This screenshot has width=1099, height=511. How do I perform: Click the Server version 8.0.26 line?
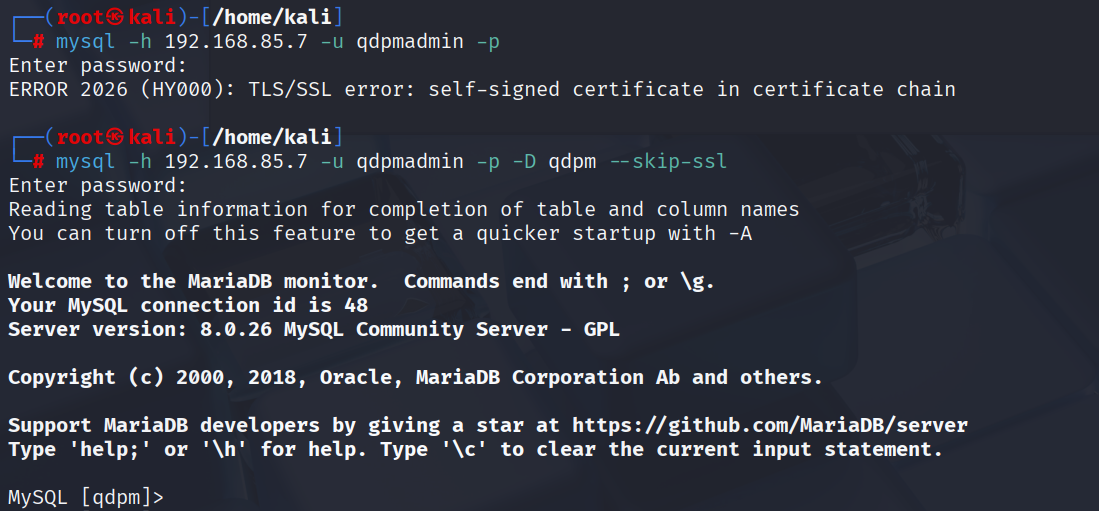coord(313,329)
